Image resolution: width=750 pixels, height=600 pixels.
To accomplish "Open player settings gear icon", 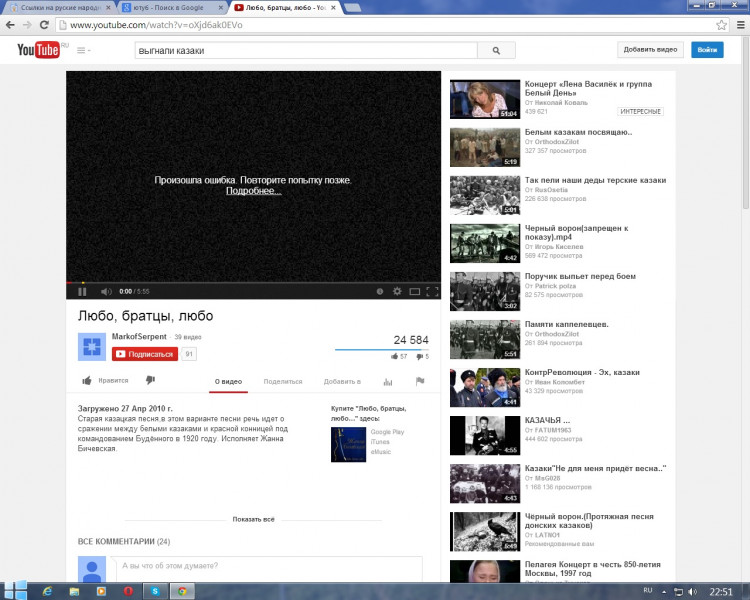I will 397,292.
